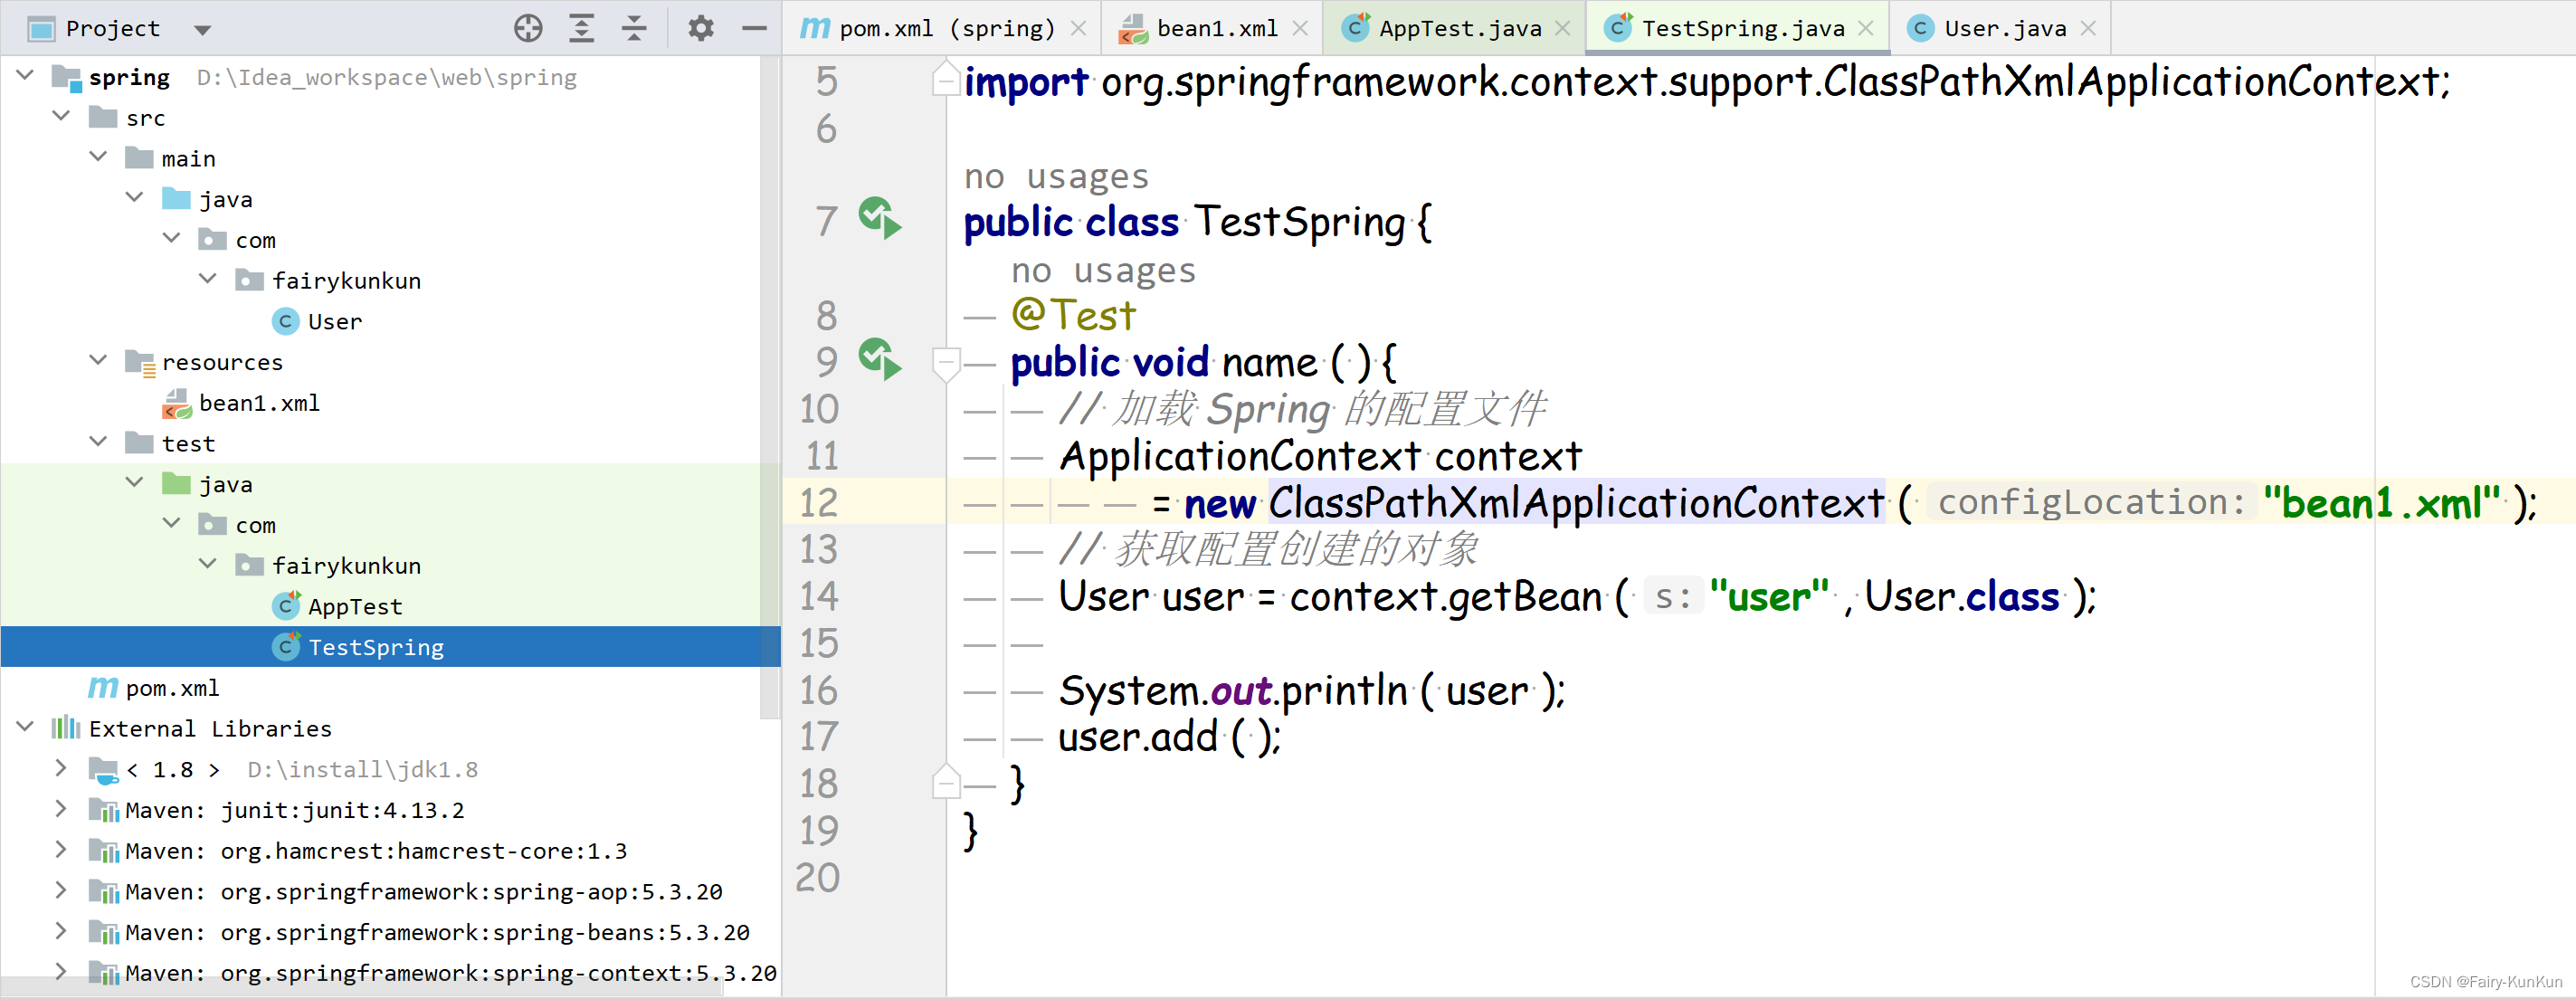Click 'no usages' hint above @Test

(1103, 270)
